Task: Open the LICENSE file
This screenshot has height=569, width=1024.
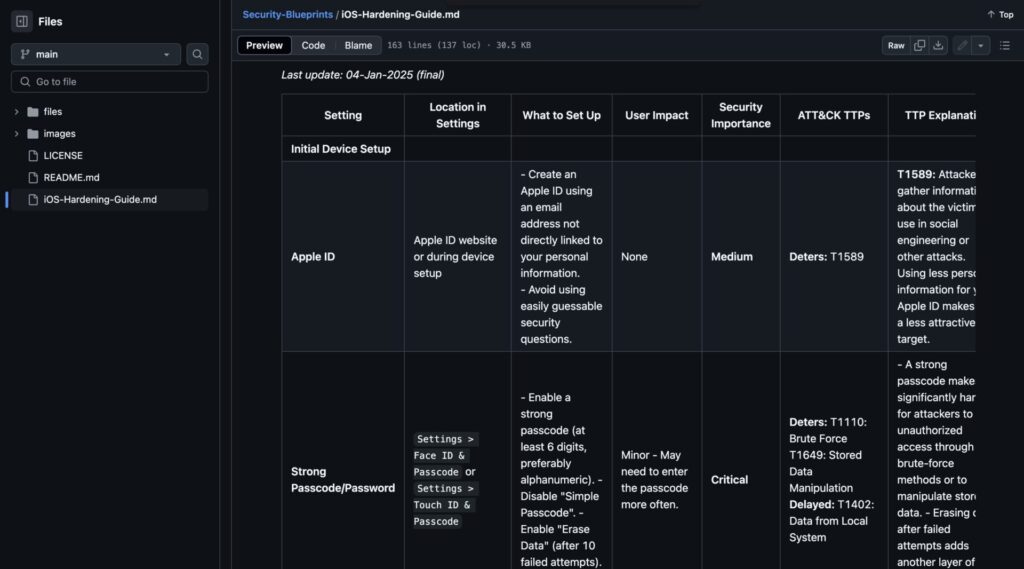Action: point(63,155)
